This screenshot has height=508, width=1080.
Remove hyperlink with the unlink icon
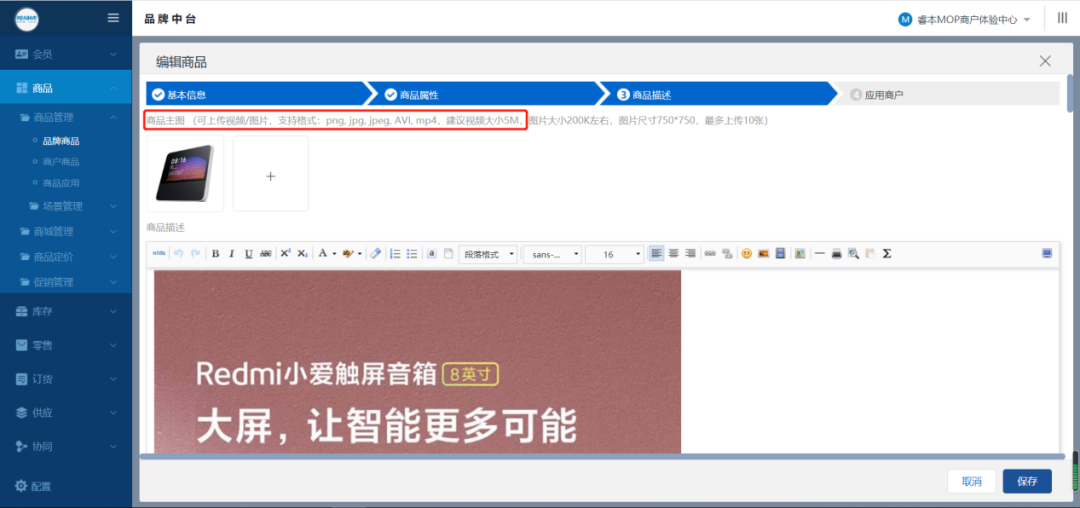(x=727, y=253)
